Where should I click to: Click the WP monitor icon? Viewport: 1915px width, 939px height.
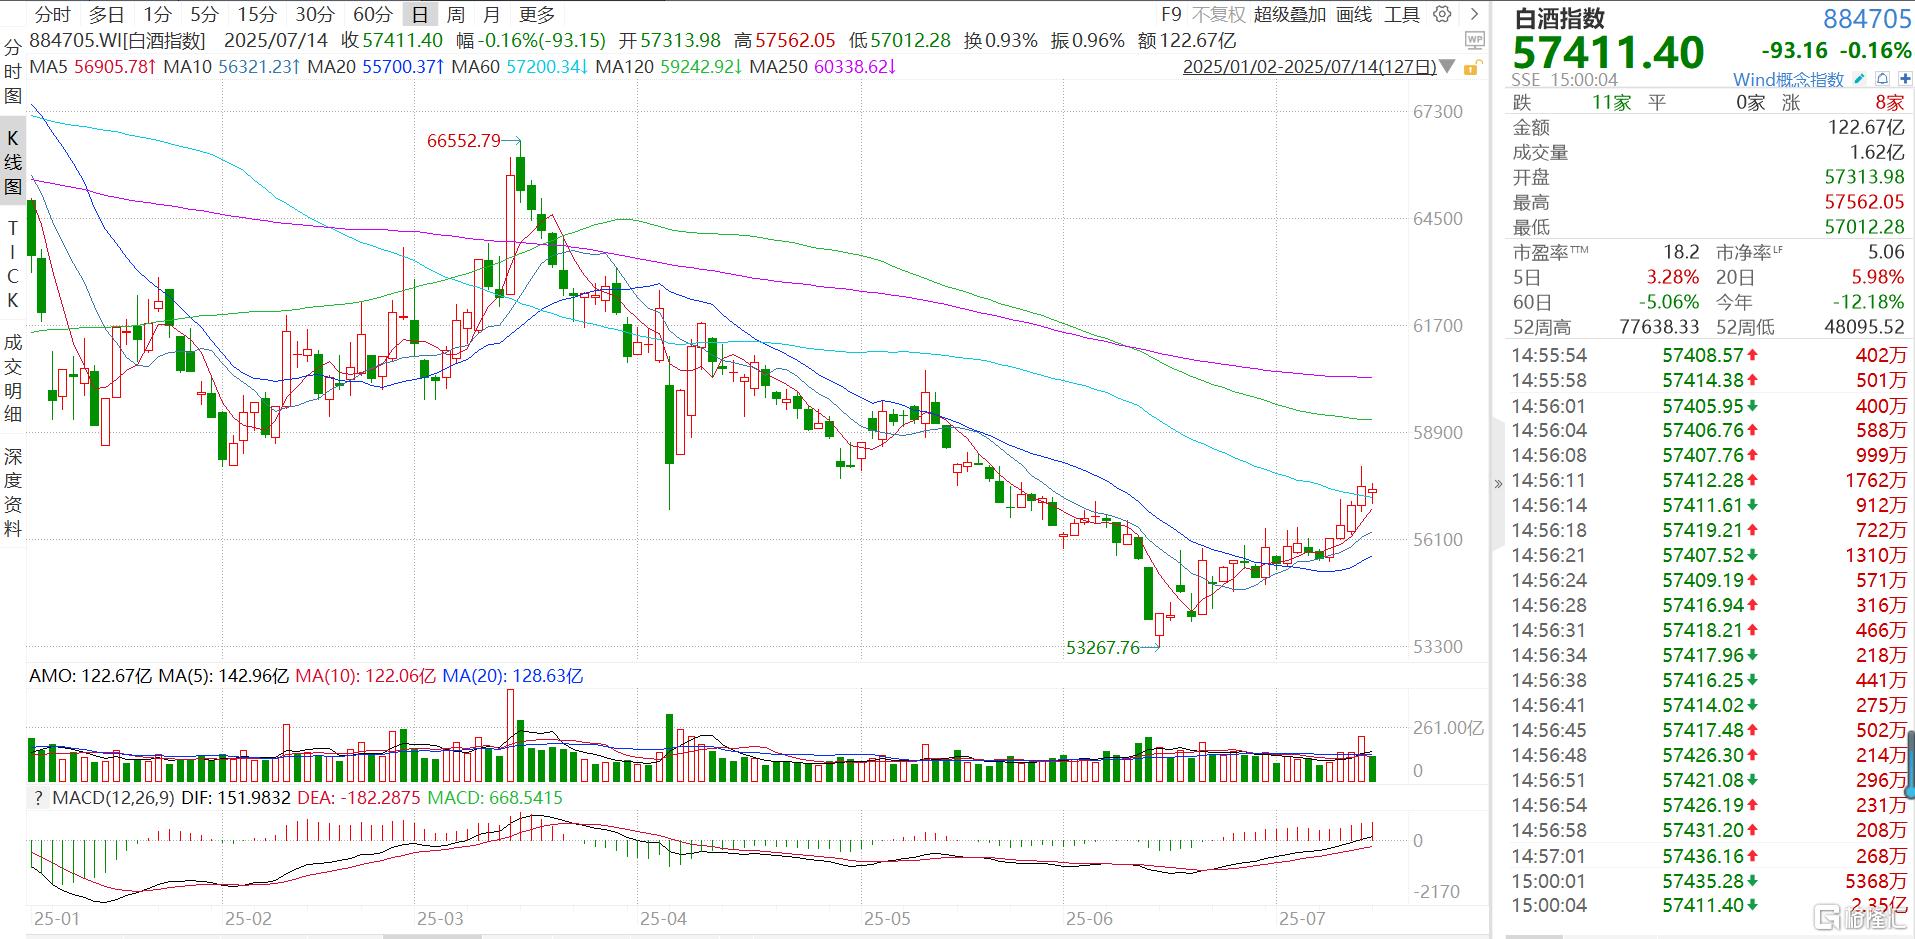pos(1474,41)
